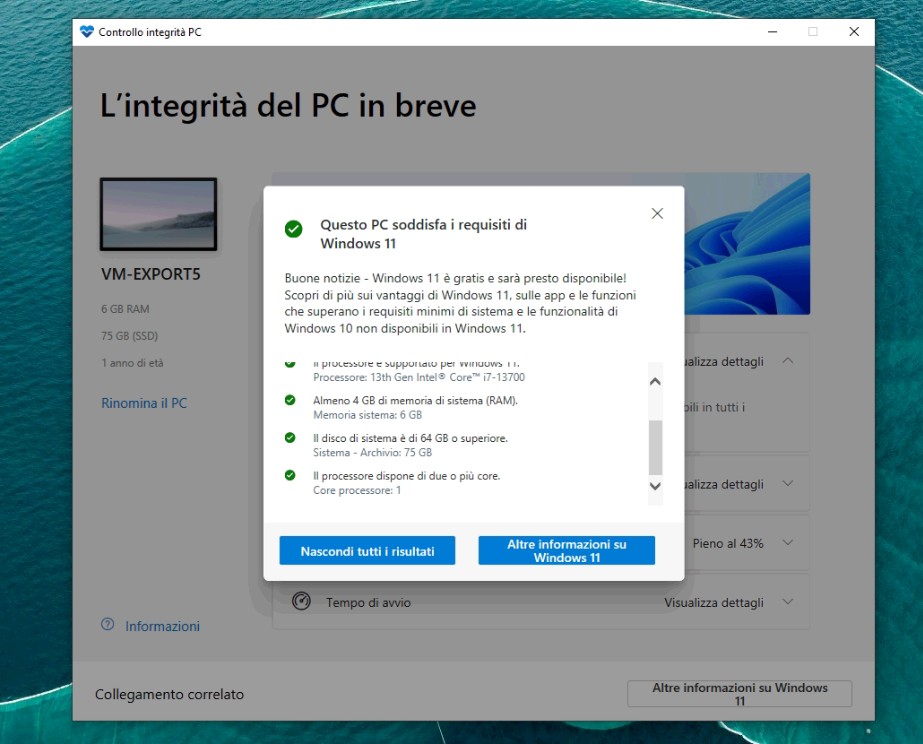Click the Tempo di avvio gauge icon
The image size is (923, 744).
[301, 601]
